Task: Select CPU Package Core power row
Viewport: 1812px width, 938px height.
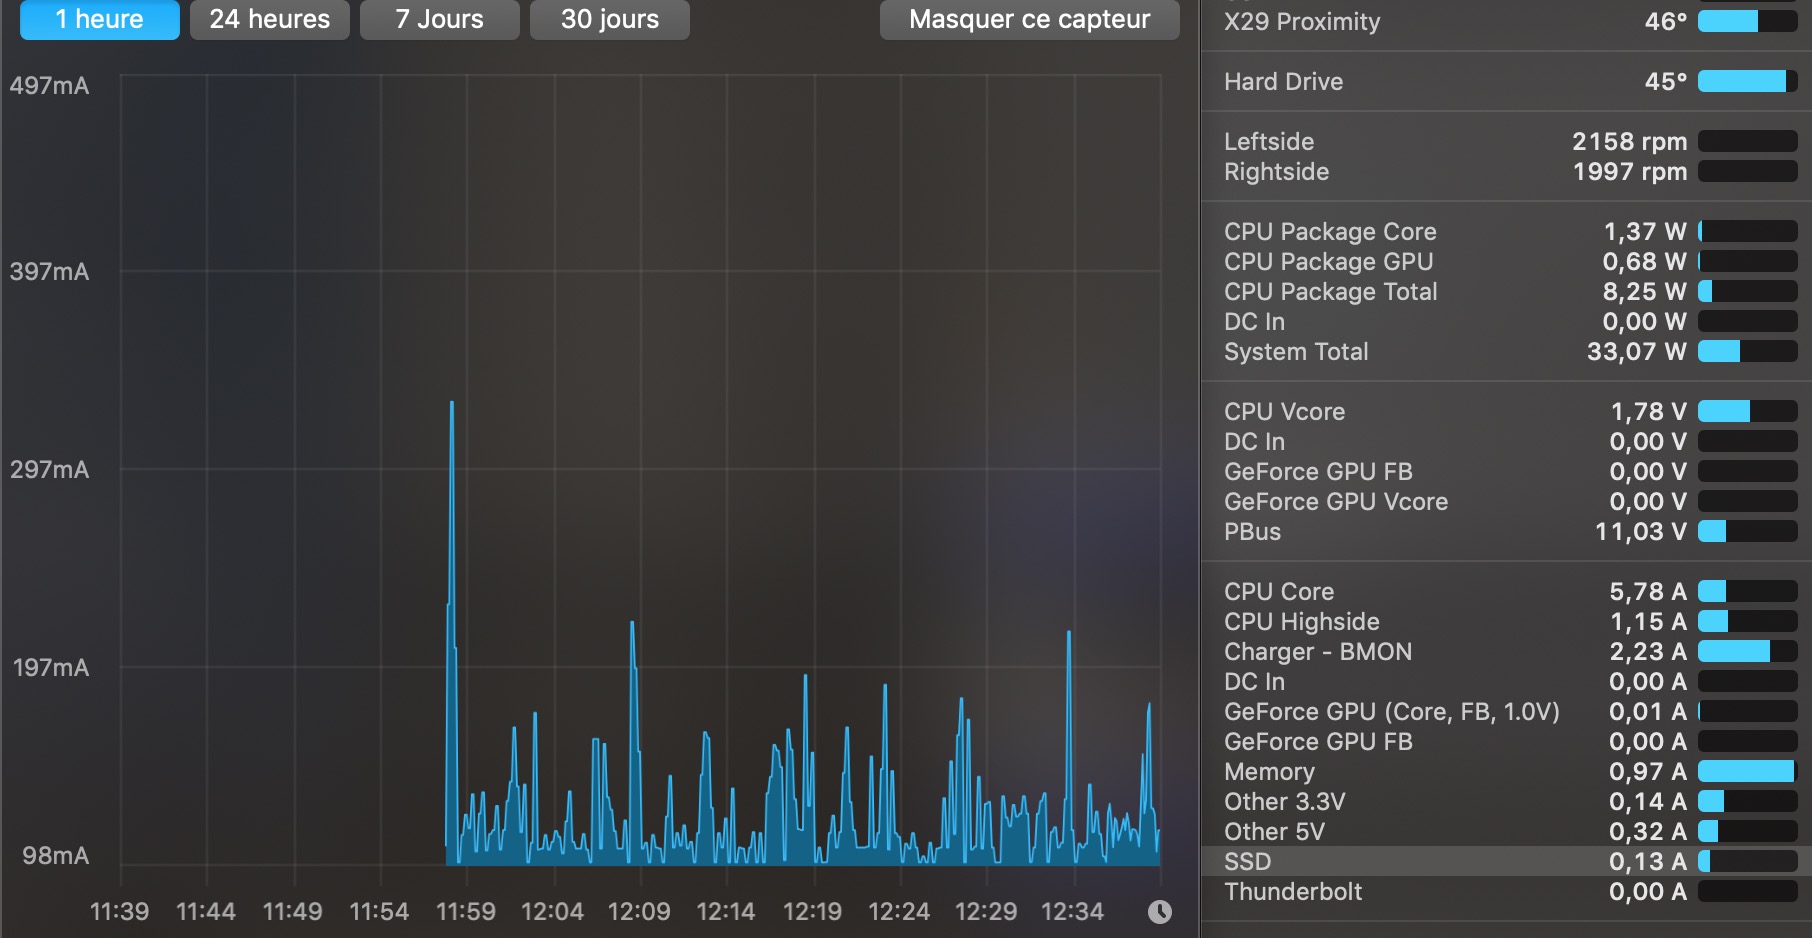Action: (1506, 231)
